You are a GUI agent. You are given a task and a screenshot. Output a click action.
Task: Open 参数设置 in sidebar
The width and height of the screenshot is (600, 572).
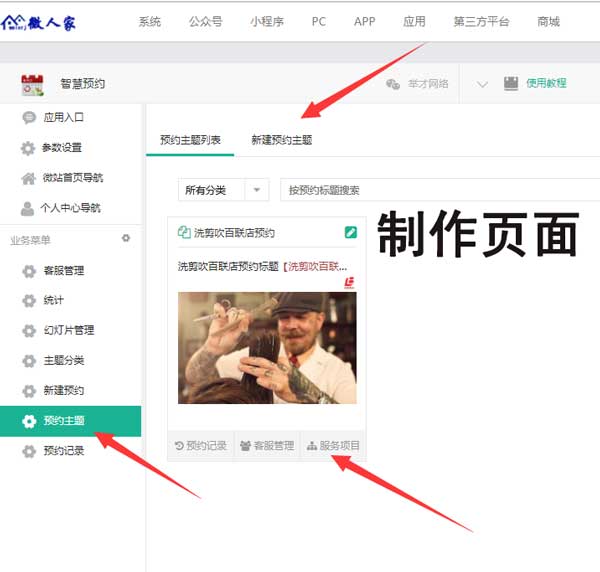(62, 147)
